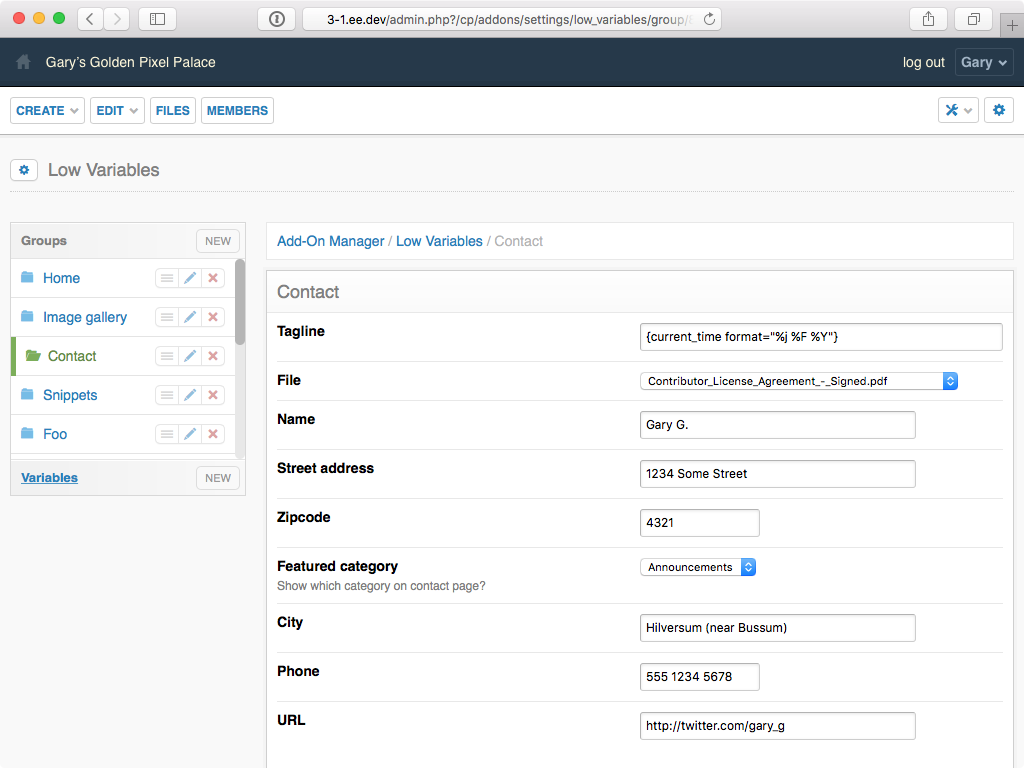The width and height of the screenshot is (1024, 768).
Task: Open the Gary user dropdown
Action: click(x=984, y=62)
